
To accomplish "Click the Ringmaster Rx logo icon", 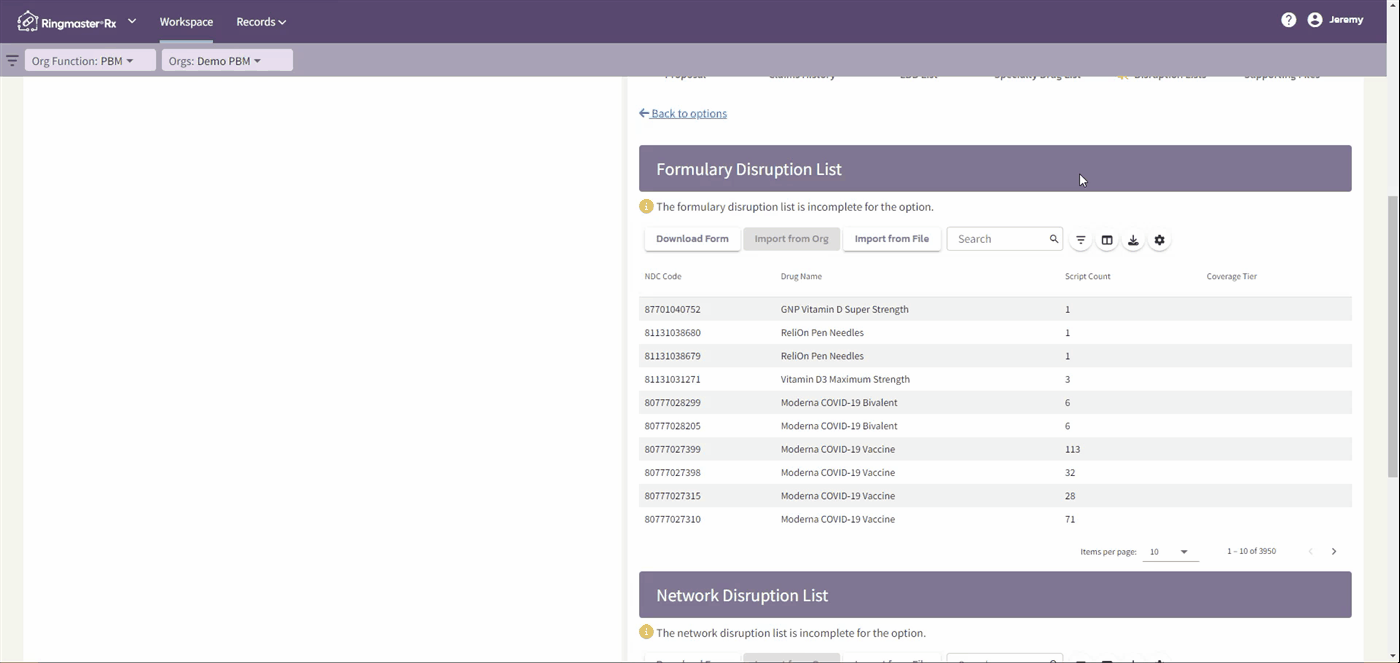I will point(28,20).
